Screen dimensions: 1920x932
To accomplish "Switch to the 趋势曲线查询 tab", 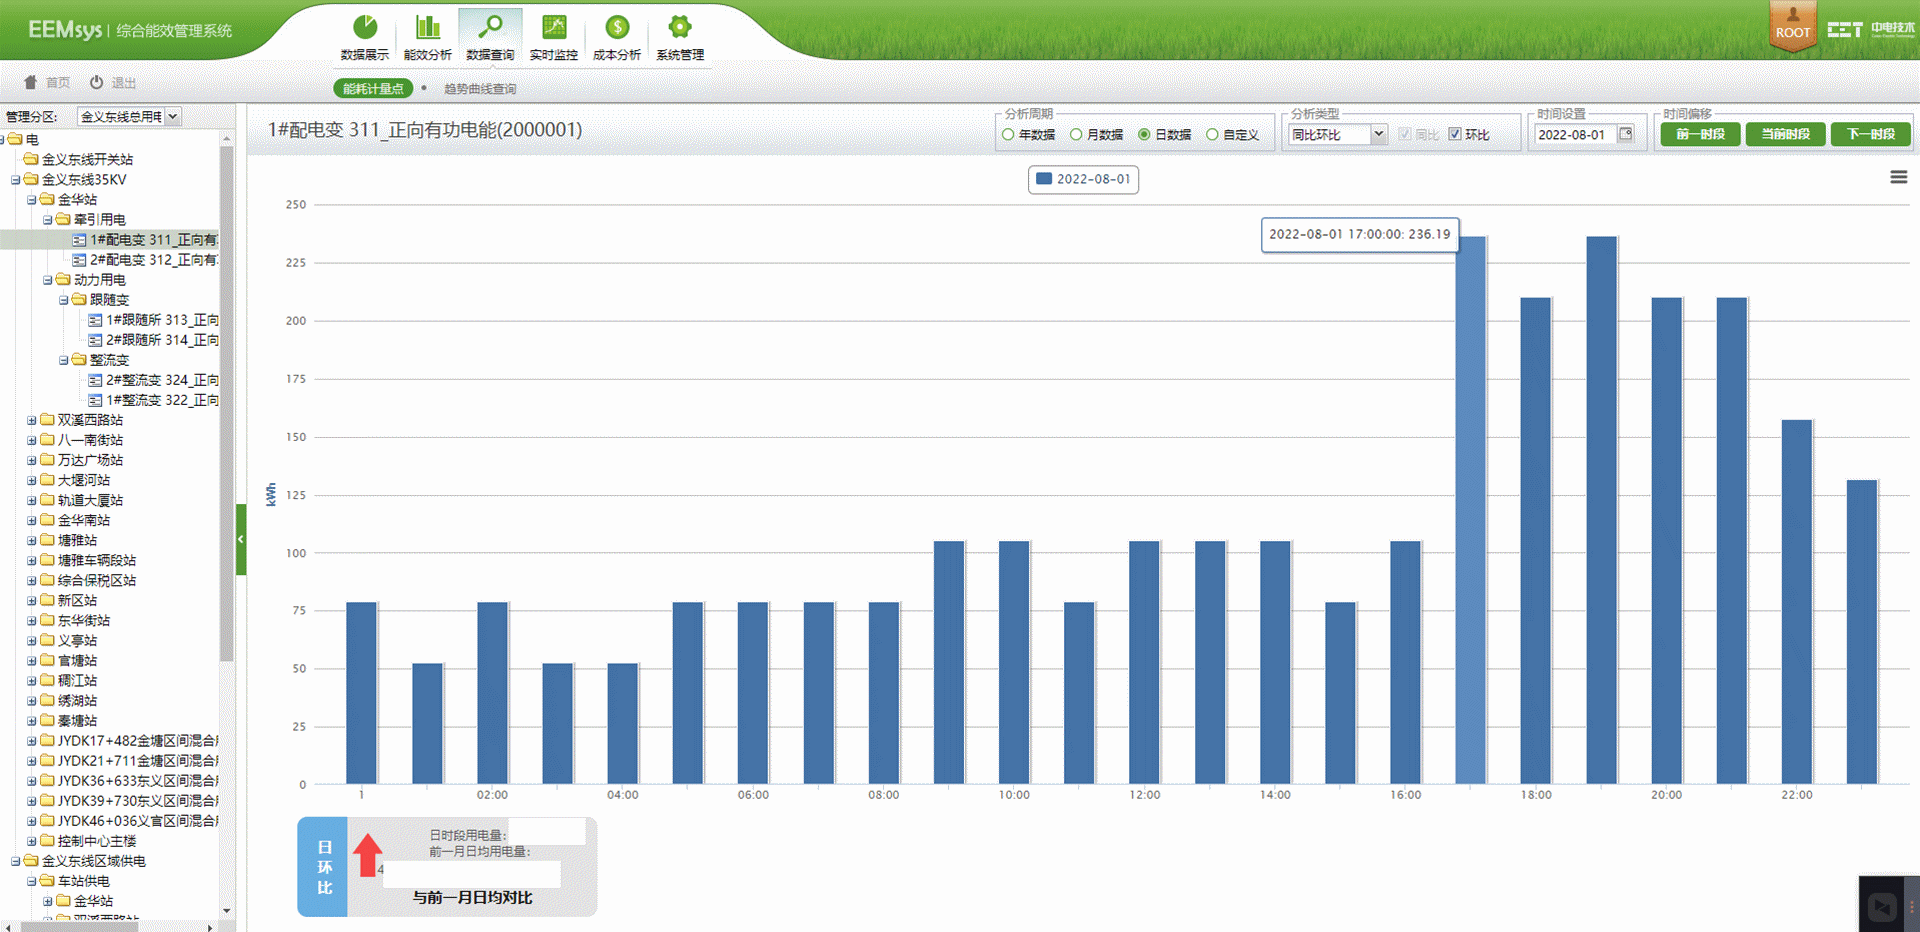I will 480,89.
